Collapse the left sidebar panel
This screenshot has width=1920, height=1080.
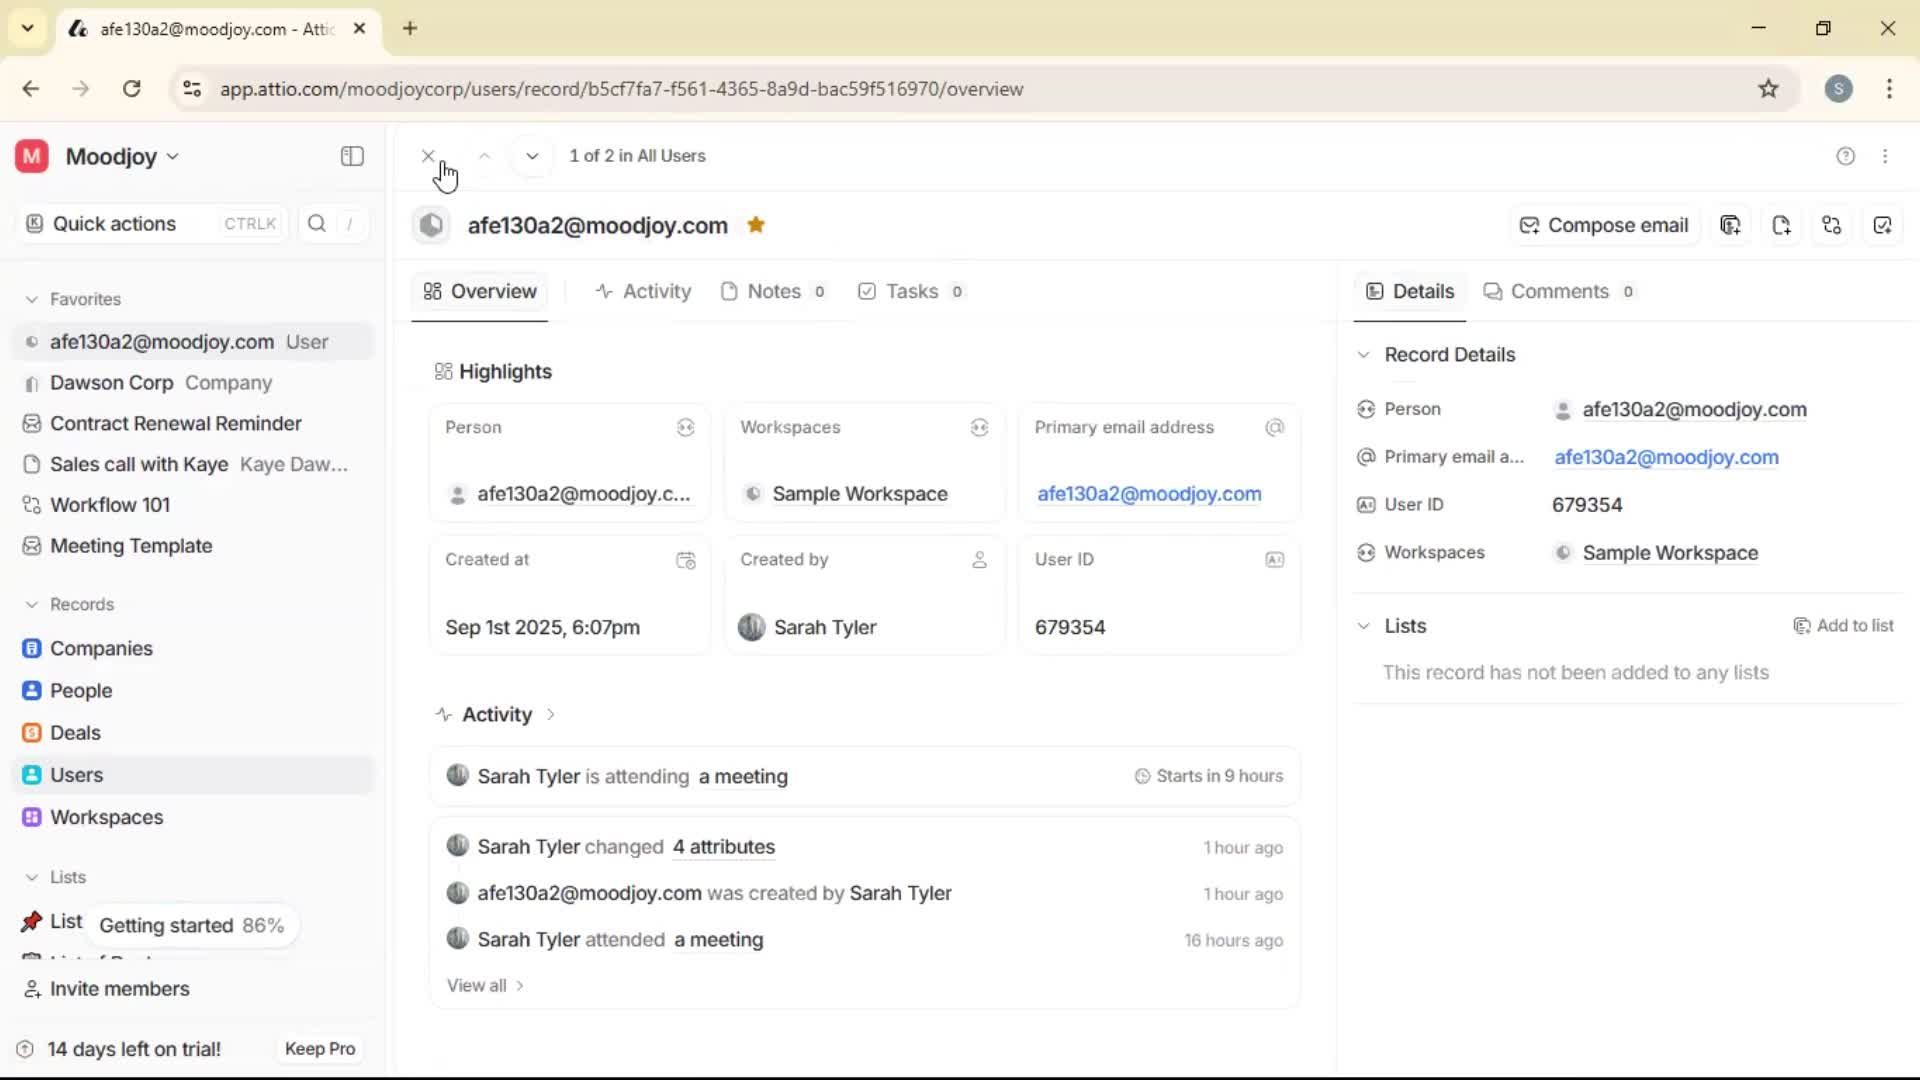point(351,156)
